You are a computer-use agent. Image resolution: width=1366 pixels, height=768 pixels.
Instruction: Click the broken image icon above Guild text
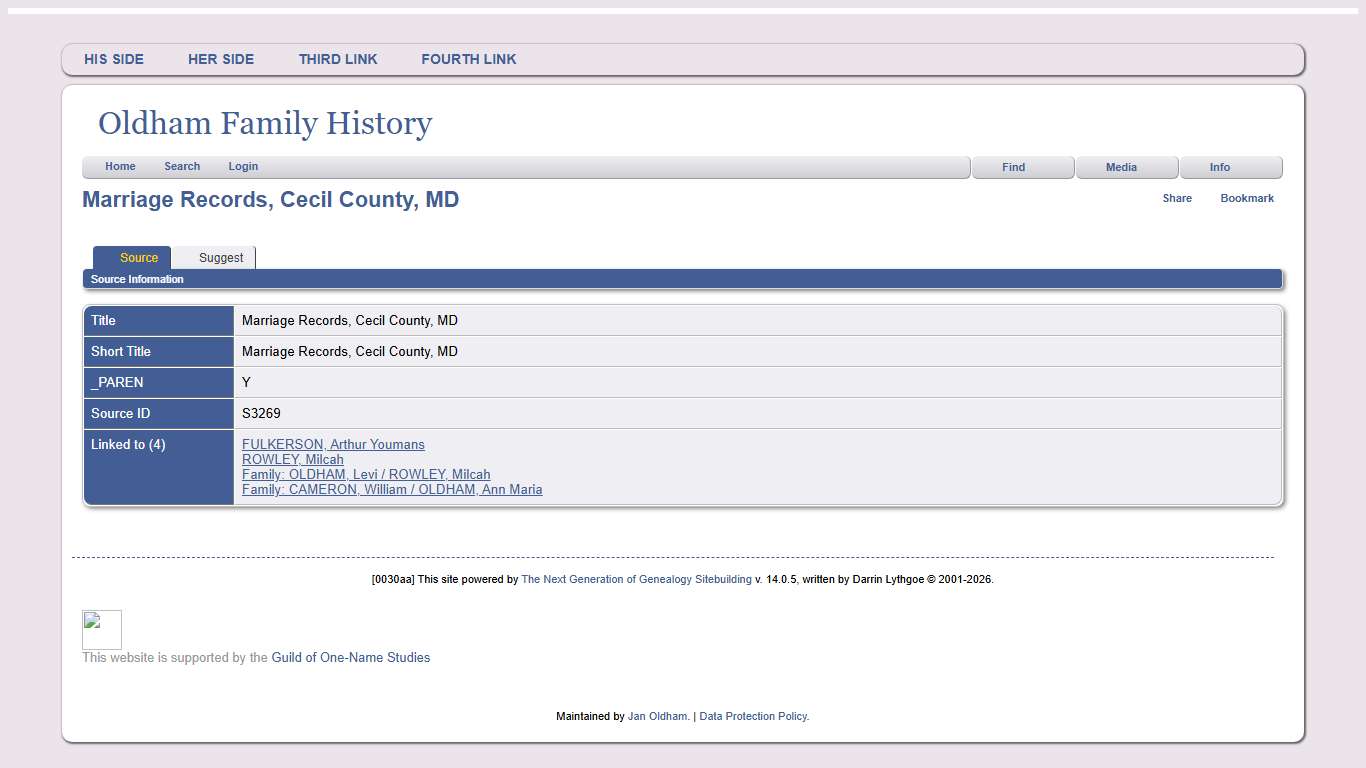tap(101, 629)
